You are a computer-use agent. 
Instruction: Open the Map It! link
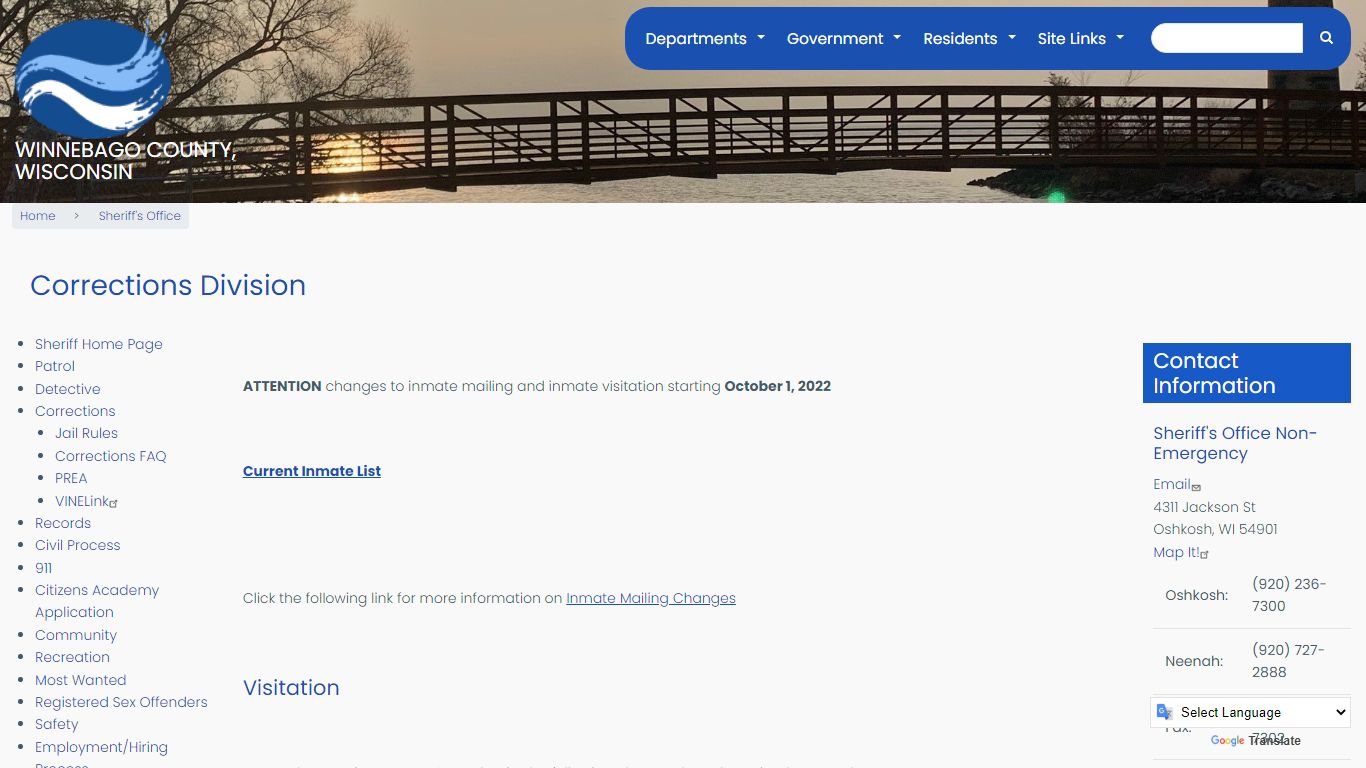coord(1181,552)
